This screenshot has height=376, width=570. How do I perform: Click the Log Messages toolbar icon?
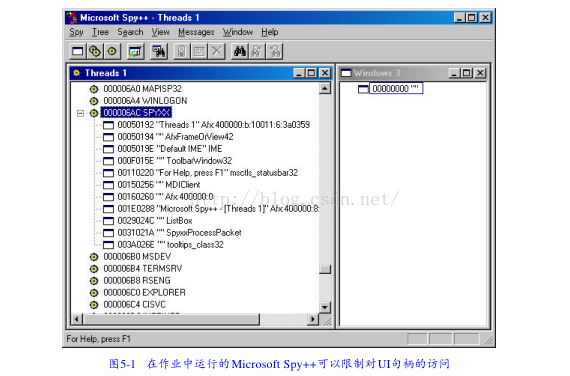[136, 51]
